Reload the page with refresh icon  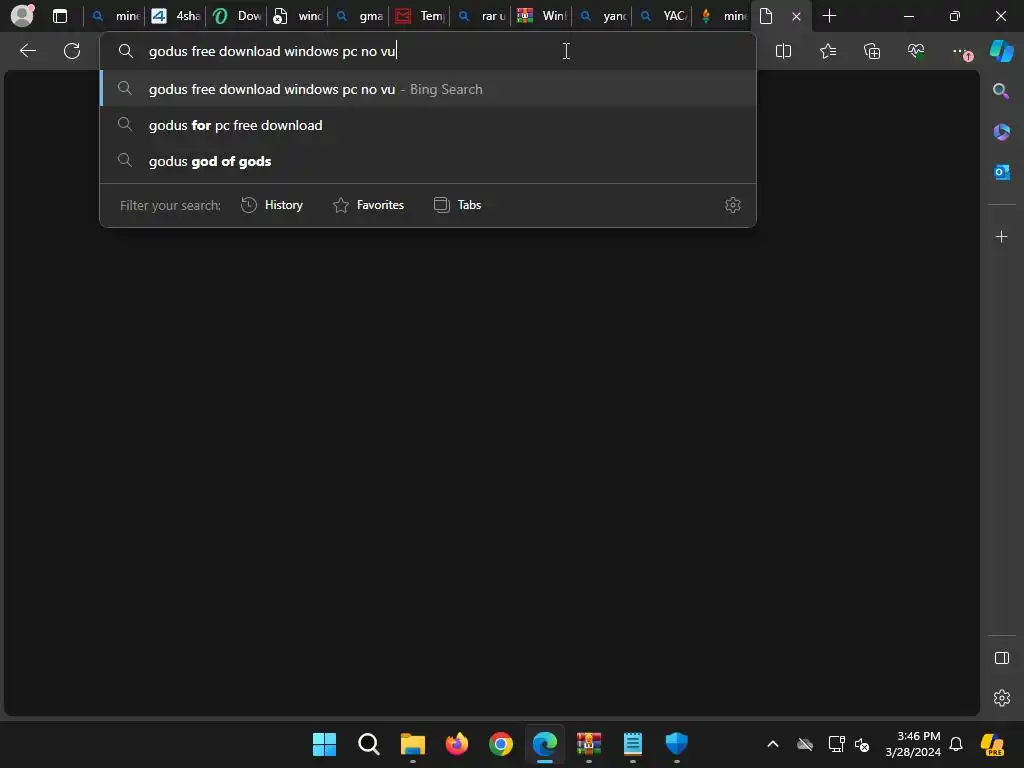(x=72, y=51)
